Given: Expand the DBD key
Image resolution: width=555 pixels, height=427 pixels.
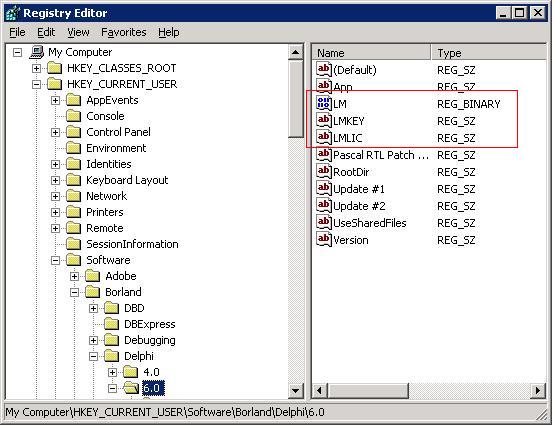Looking at the screenshot, I should [93, 308].
